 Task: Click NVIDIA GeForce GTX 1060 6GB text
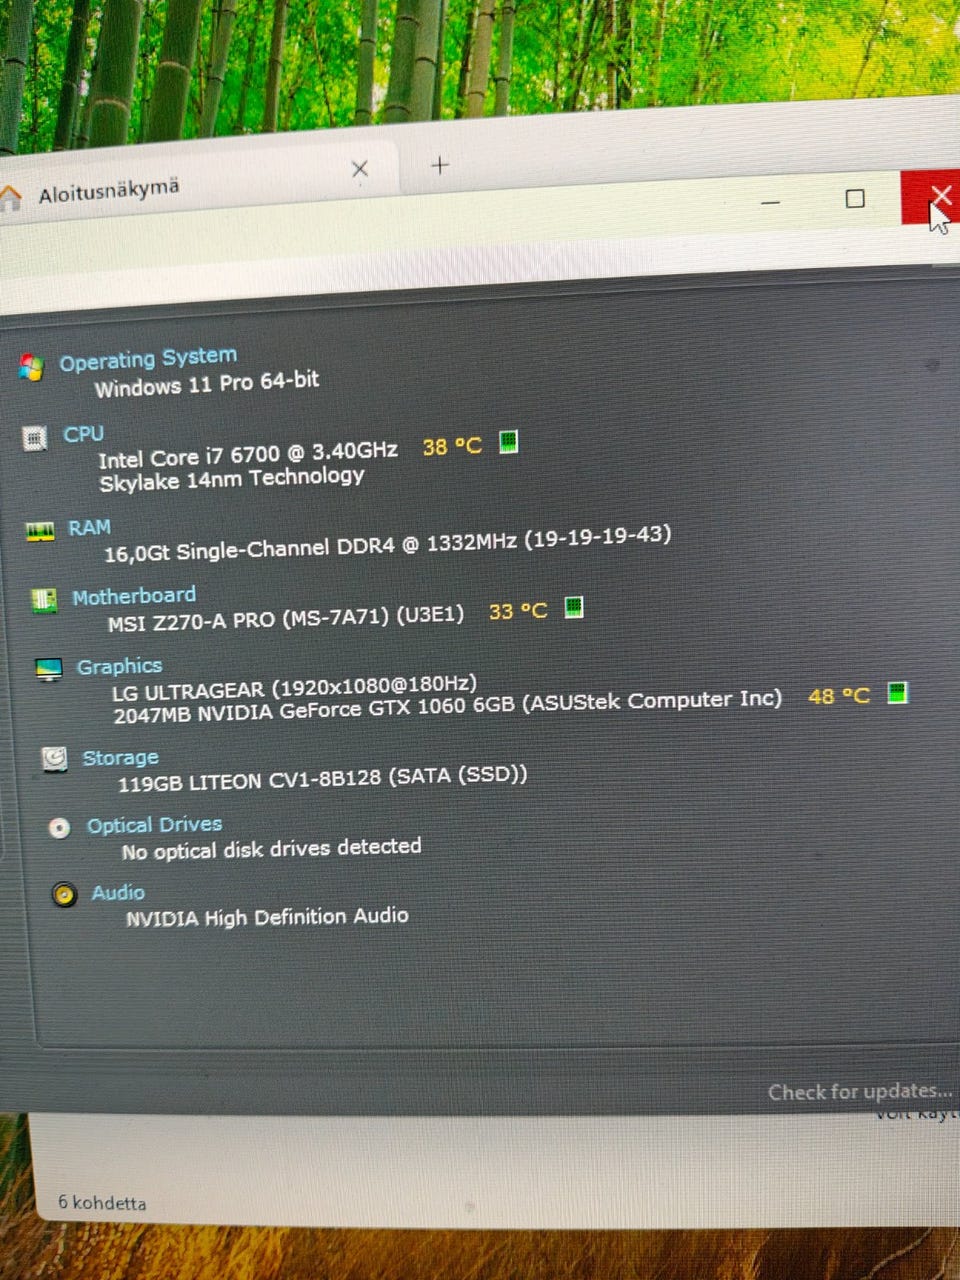[x=447, y=707]
